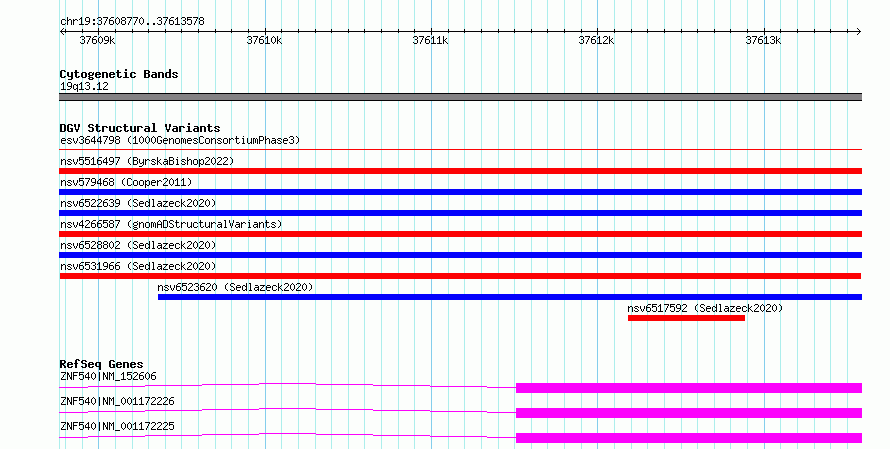Select the nsv6531966 red variant bar

[x=460, y=276]
